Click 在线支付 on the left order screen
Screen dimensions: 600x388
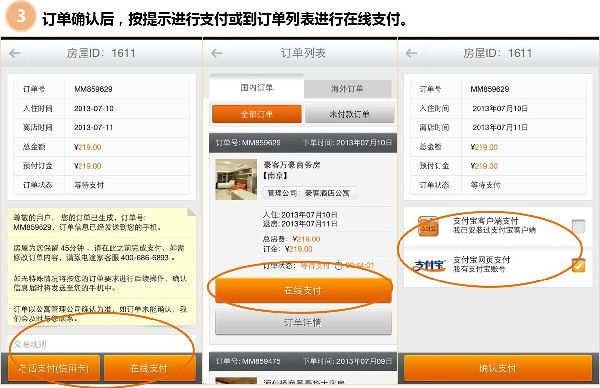click(x=149, y=368)
